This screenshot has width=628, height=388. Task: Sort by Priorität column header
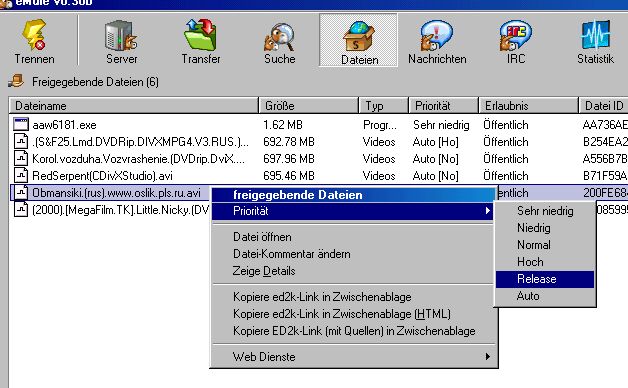pyautogui.click(x=444, y=106)
